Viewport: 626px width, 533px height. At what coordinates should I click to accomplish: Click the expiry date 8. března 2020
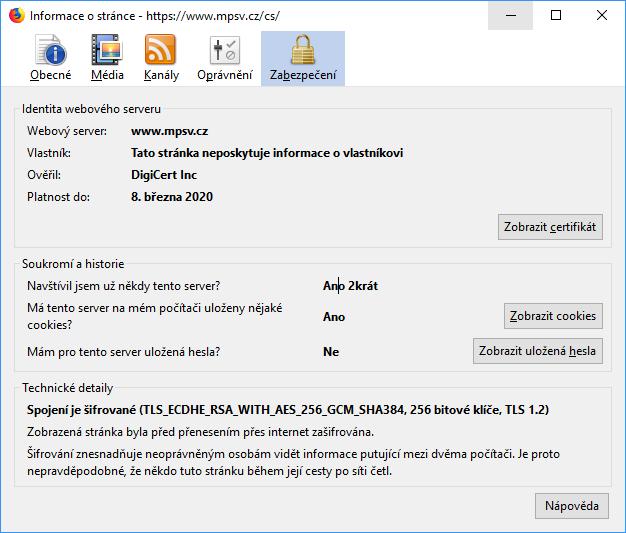[x=172, y=197]
